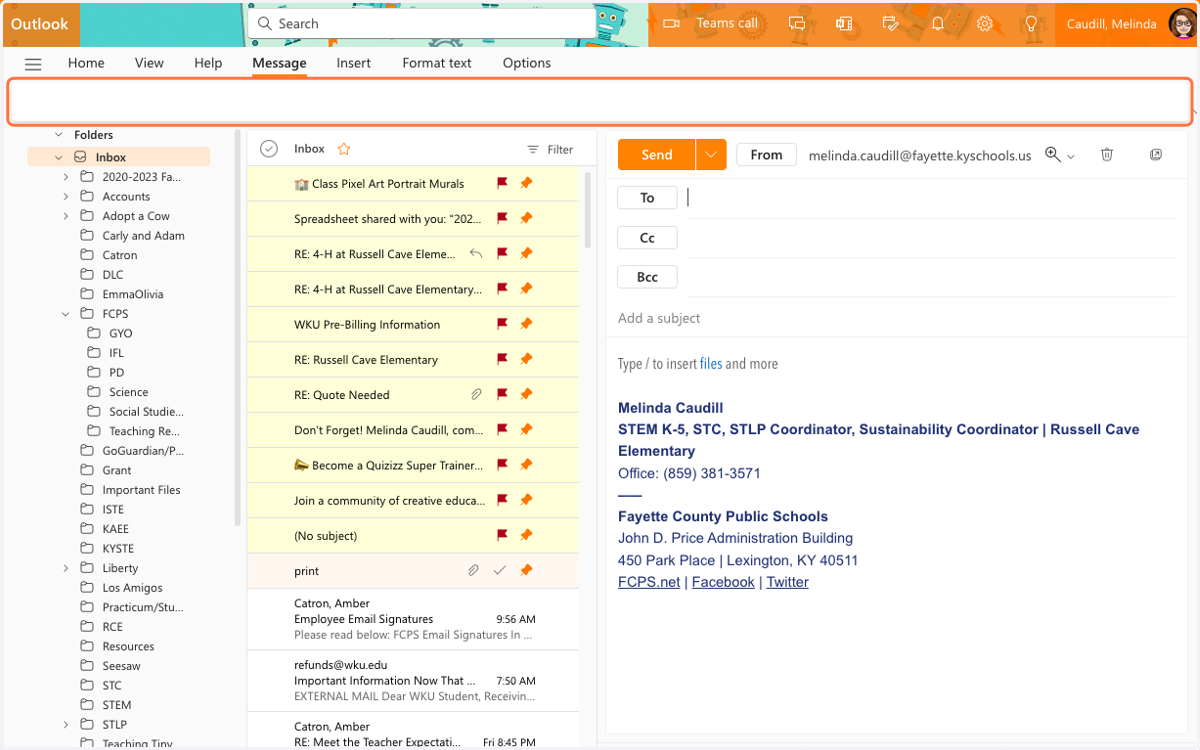Add Inbox to favorites with star icon
Image resolution: width=1200 pixels, height=750 pixels.
point(344,149)
